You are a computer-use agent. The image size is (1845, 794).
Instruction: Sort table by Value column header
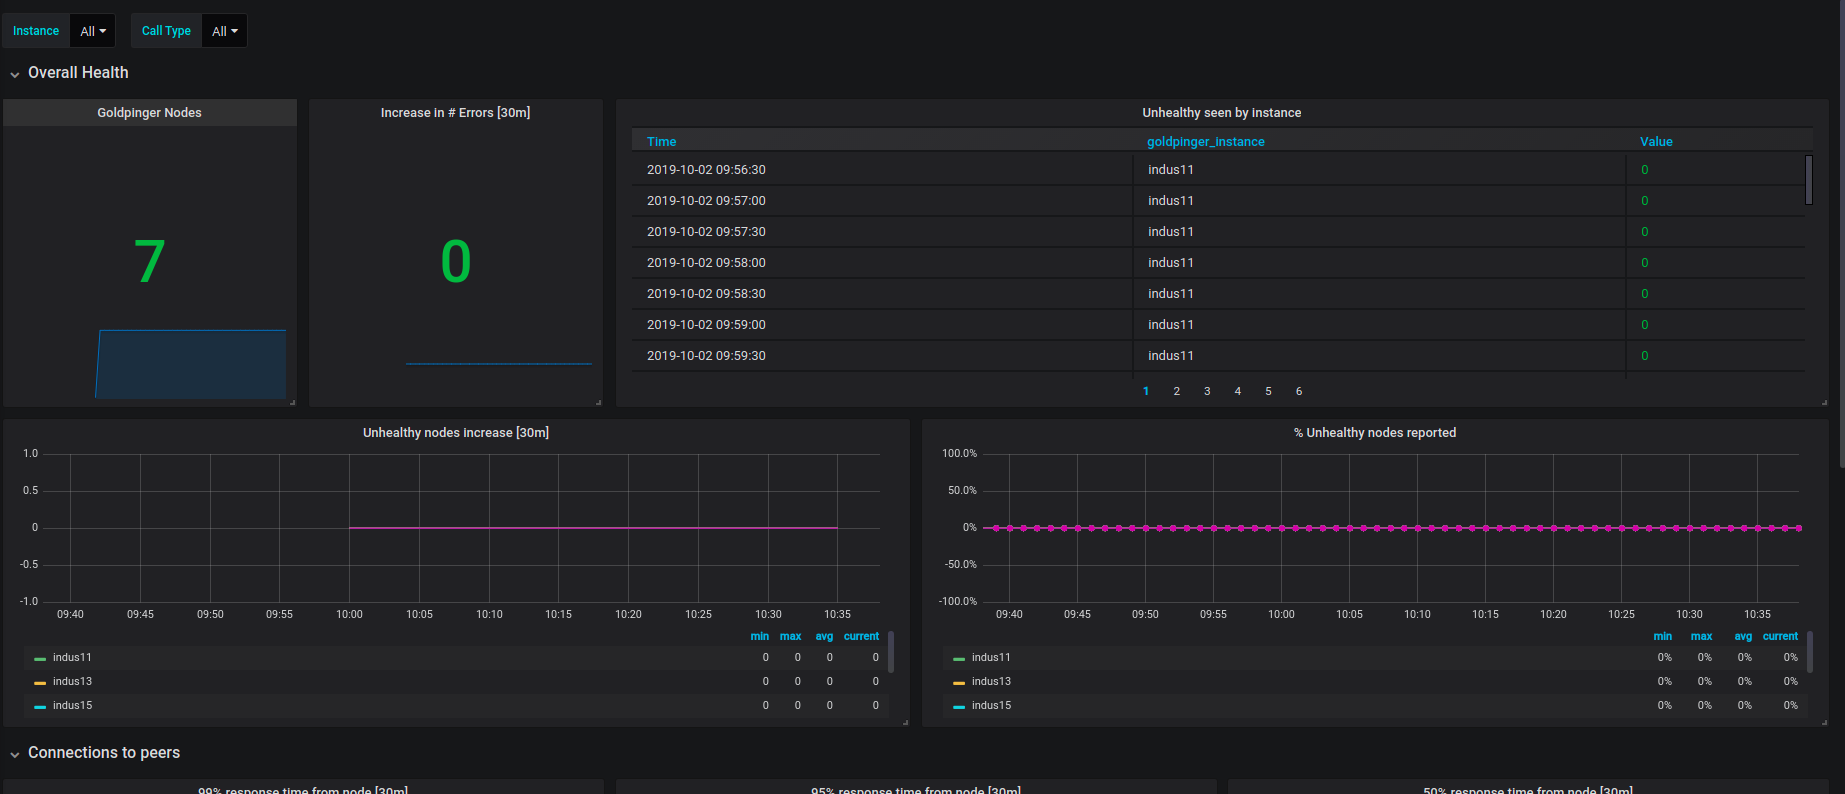click(x=1656, y=142)
